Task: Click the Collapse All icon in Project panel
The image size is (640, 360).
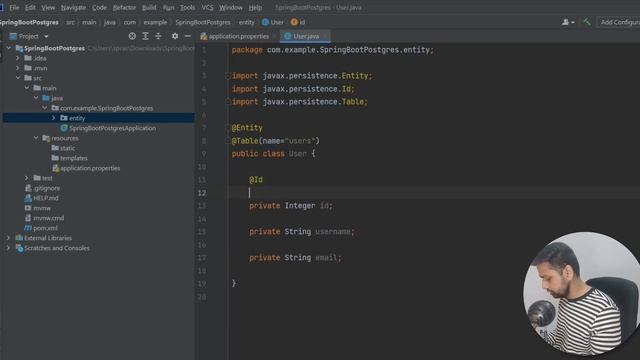Action: (158, 36)
